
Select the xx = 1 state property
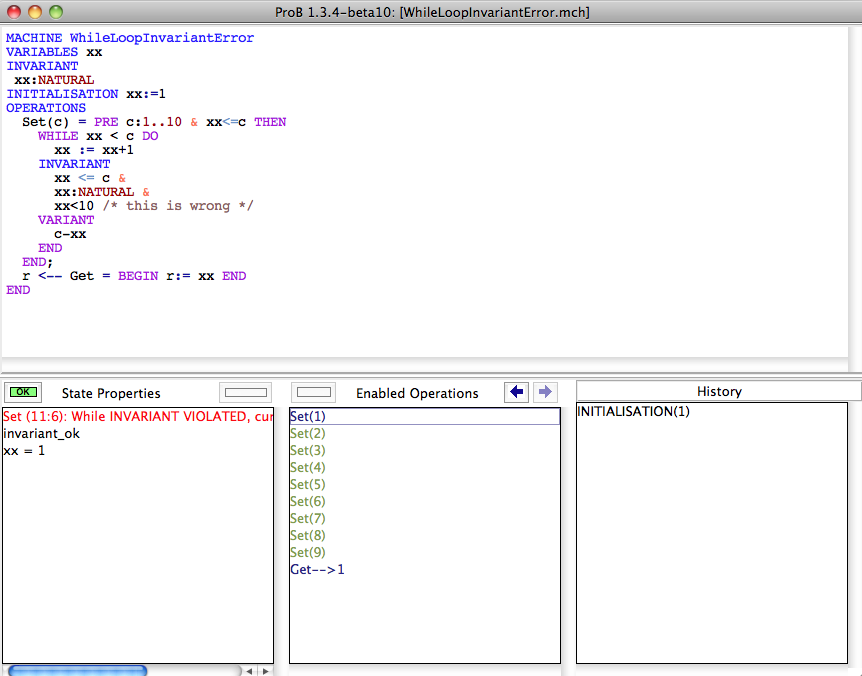[x=24, y=450]
